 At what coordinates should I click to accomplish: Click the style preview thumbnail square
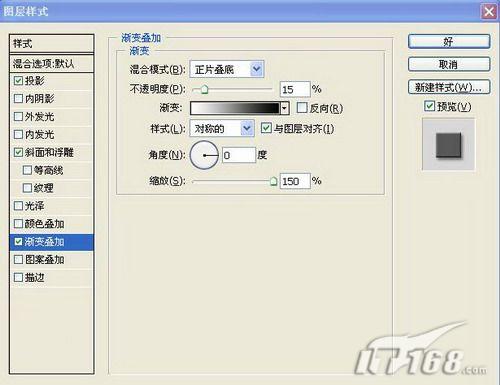click(449, 145)
